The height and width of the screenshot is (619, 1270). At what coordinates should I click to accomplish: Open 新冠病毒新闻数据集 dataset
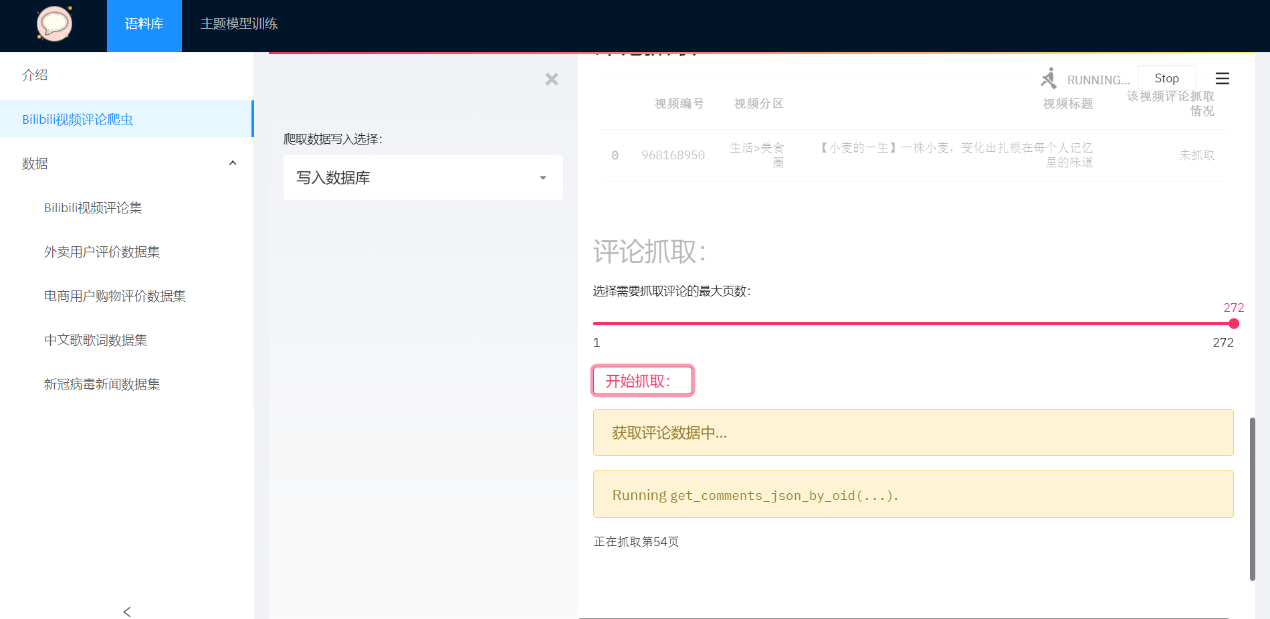pos(102,384)
